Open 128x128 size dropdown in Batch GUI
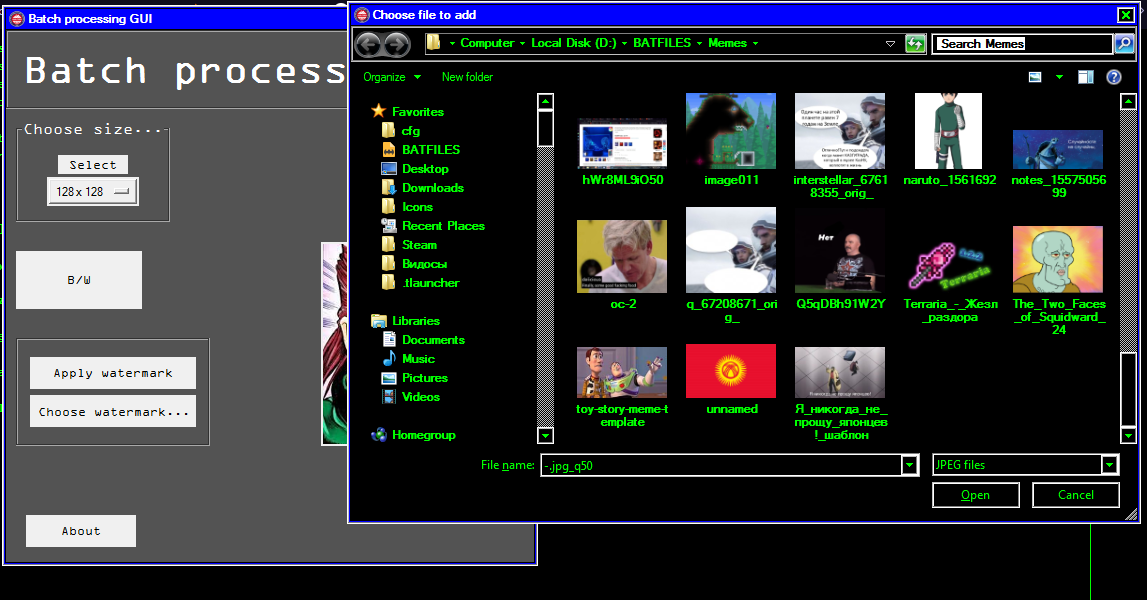 [93, 192]
